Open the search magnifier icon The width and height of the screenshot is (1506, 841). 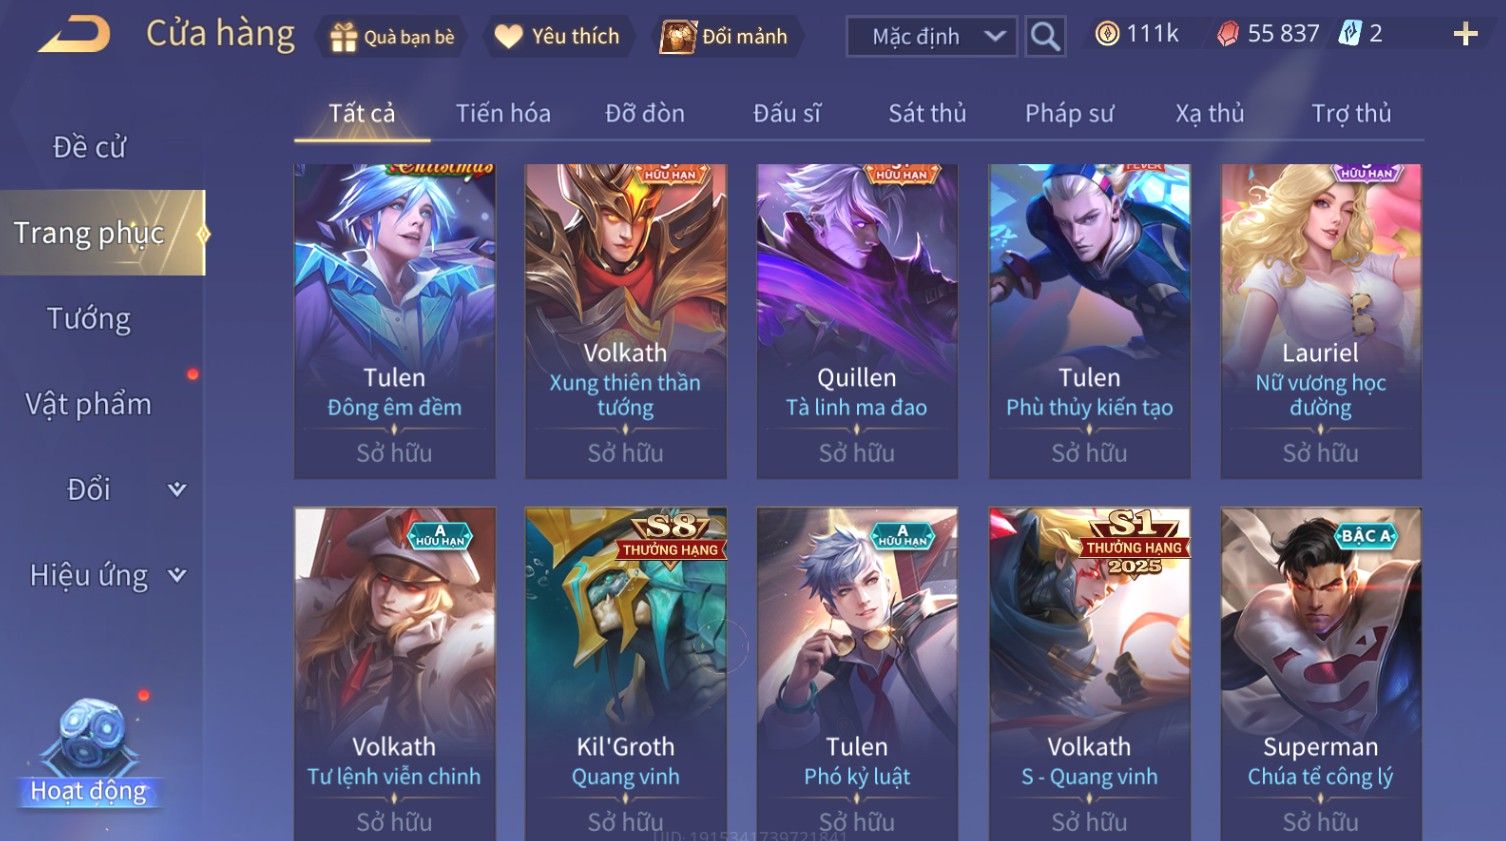[x=1045, y=37]
